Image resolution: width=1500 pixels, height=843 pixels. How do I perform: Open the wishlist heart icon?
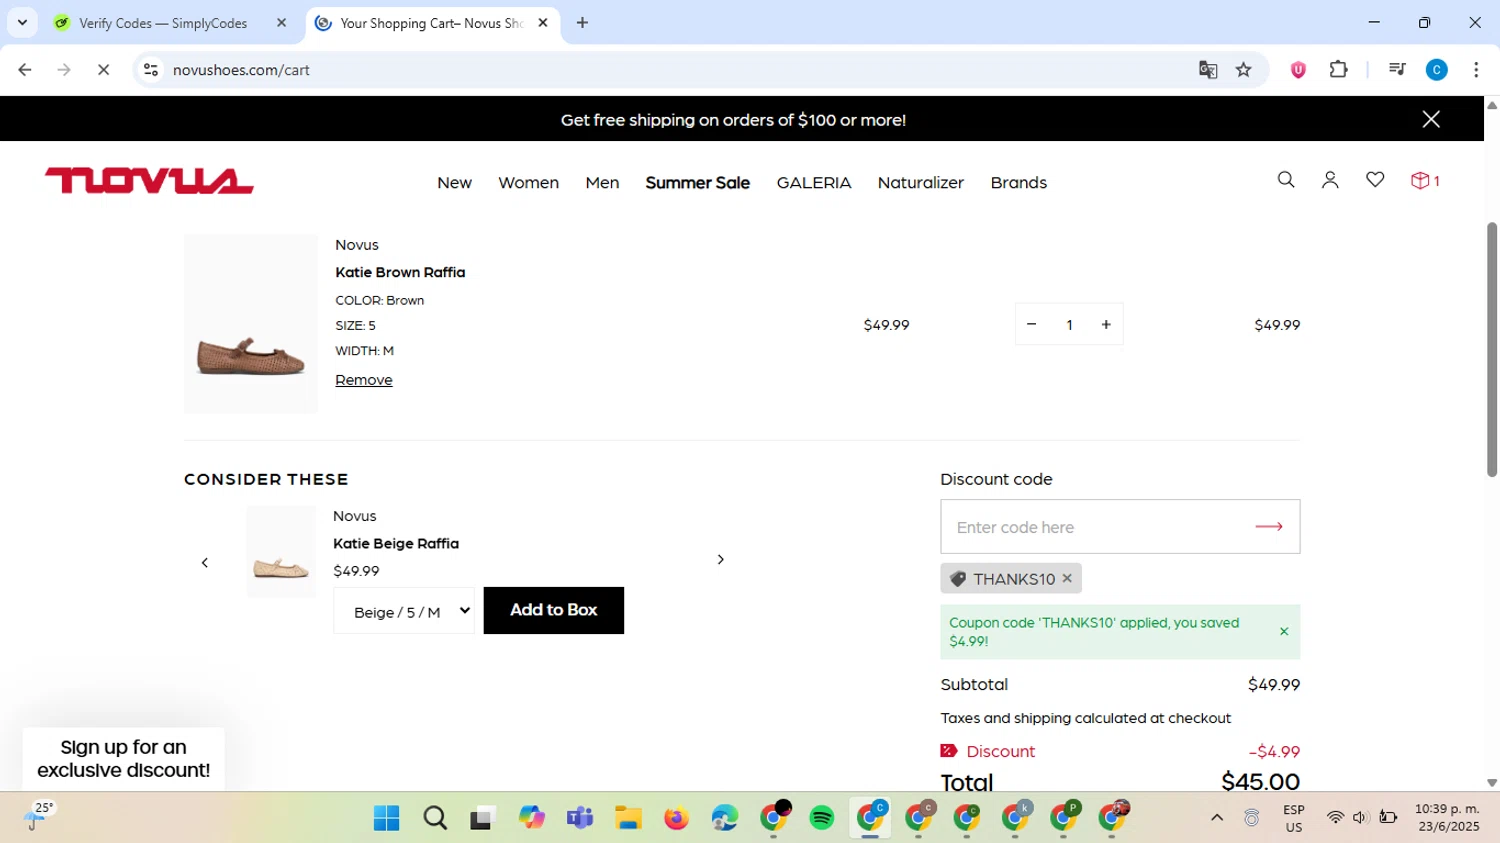click(x=1375, y=180)
